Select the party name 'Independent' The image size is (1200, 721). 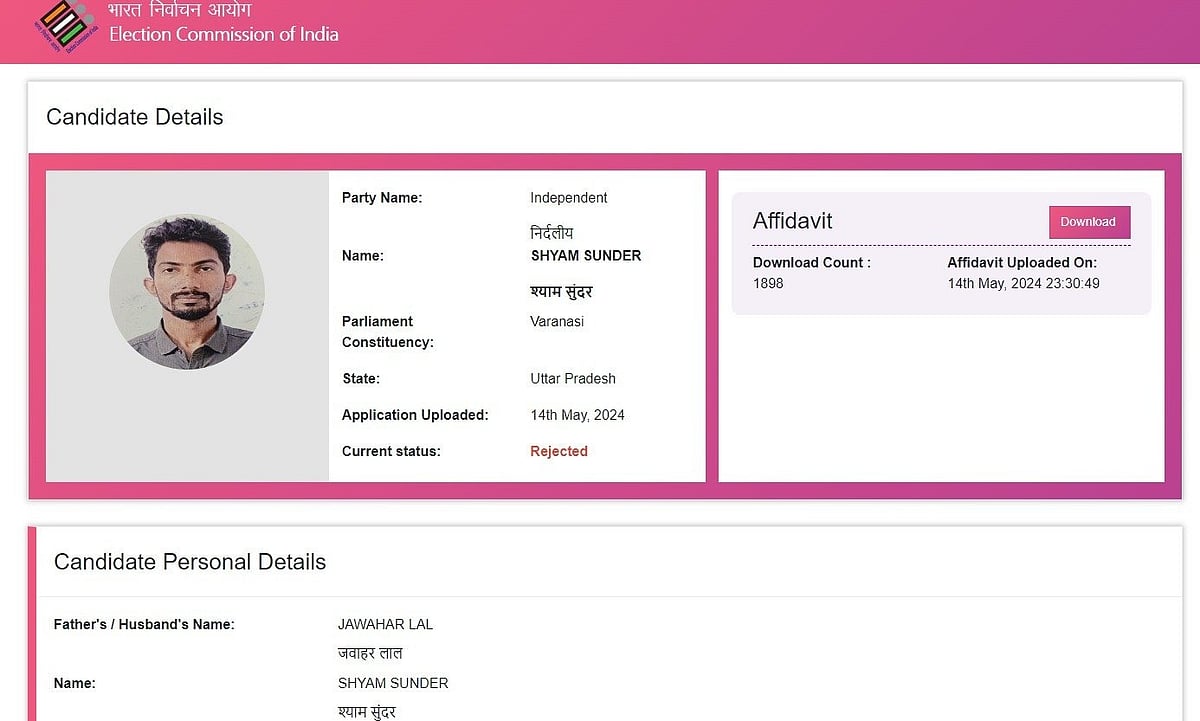point(568,198)
